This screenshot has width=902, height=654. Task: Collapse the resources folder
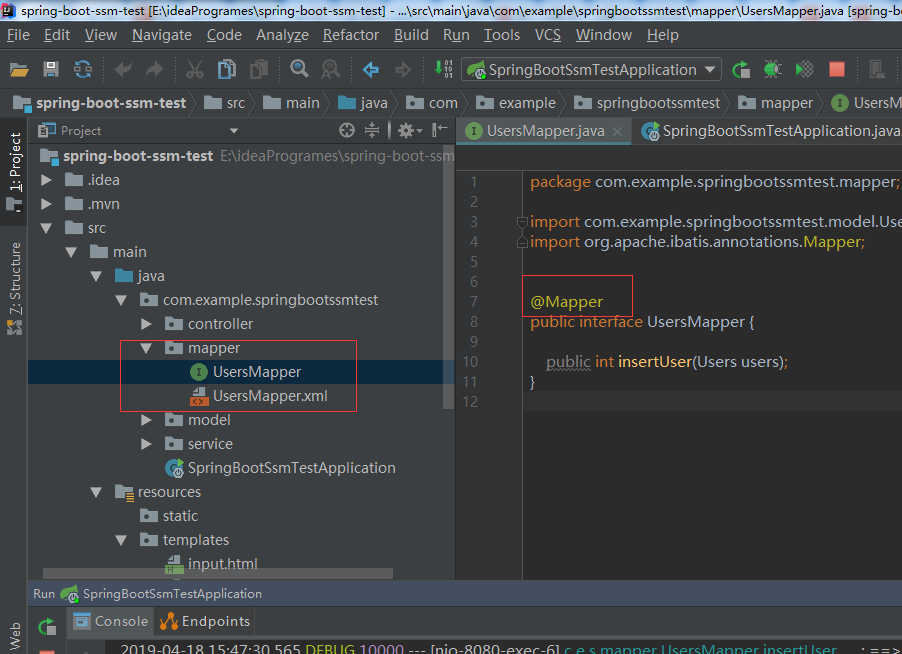pos(96,492)
